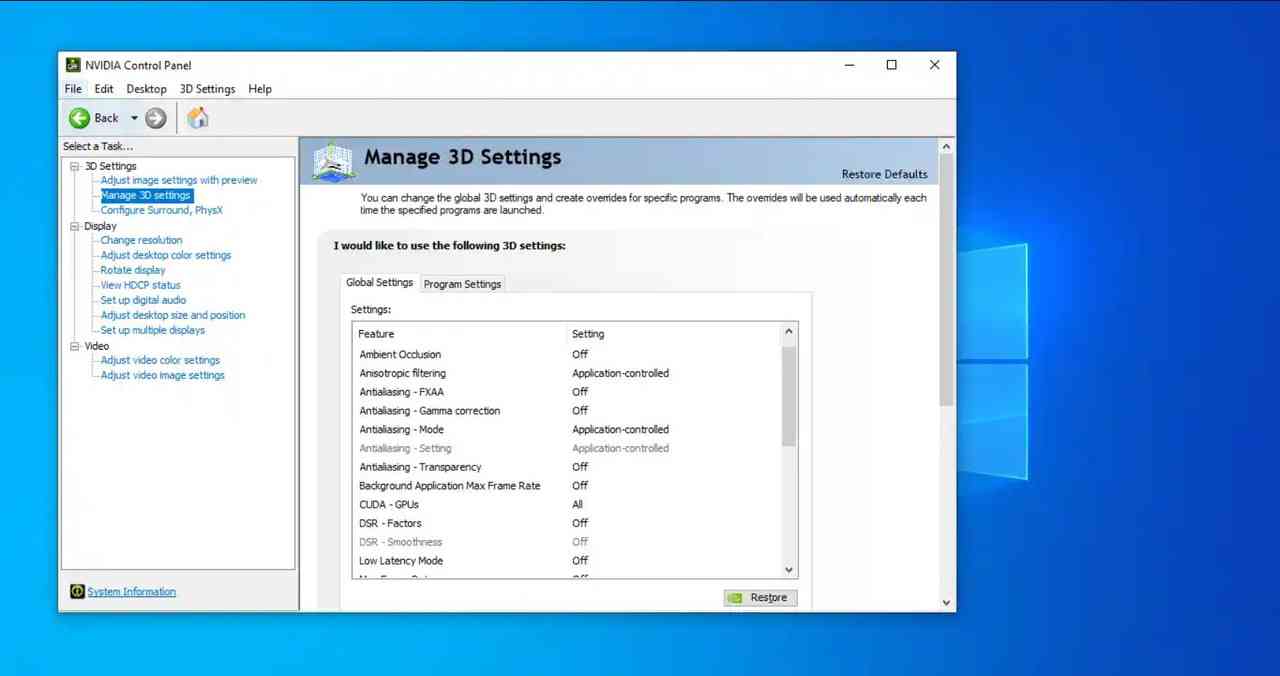Click the NVIDIA logo in title bar
This screenshot has width=1280, height=676.
coord(73,65)
